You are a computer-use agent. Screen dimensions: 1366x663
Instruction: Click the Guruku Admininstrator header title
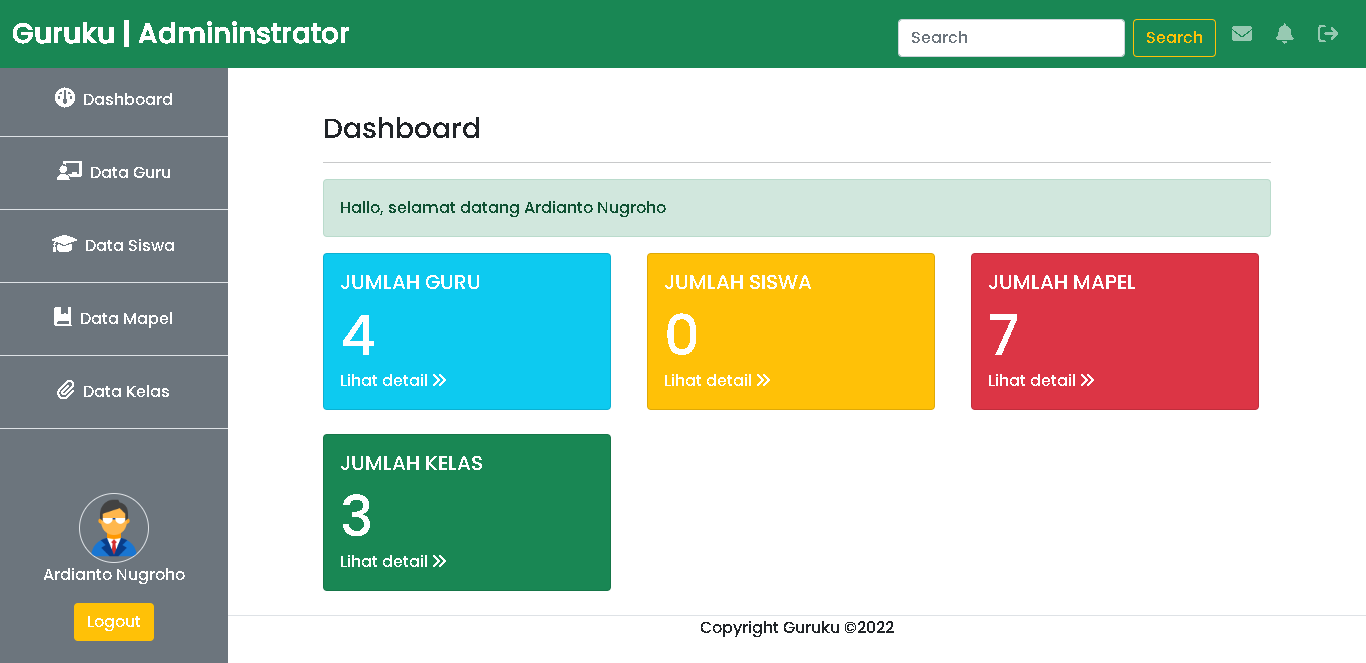178,32
